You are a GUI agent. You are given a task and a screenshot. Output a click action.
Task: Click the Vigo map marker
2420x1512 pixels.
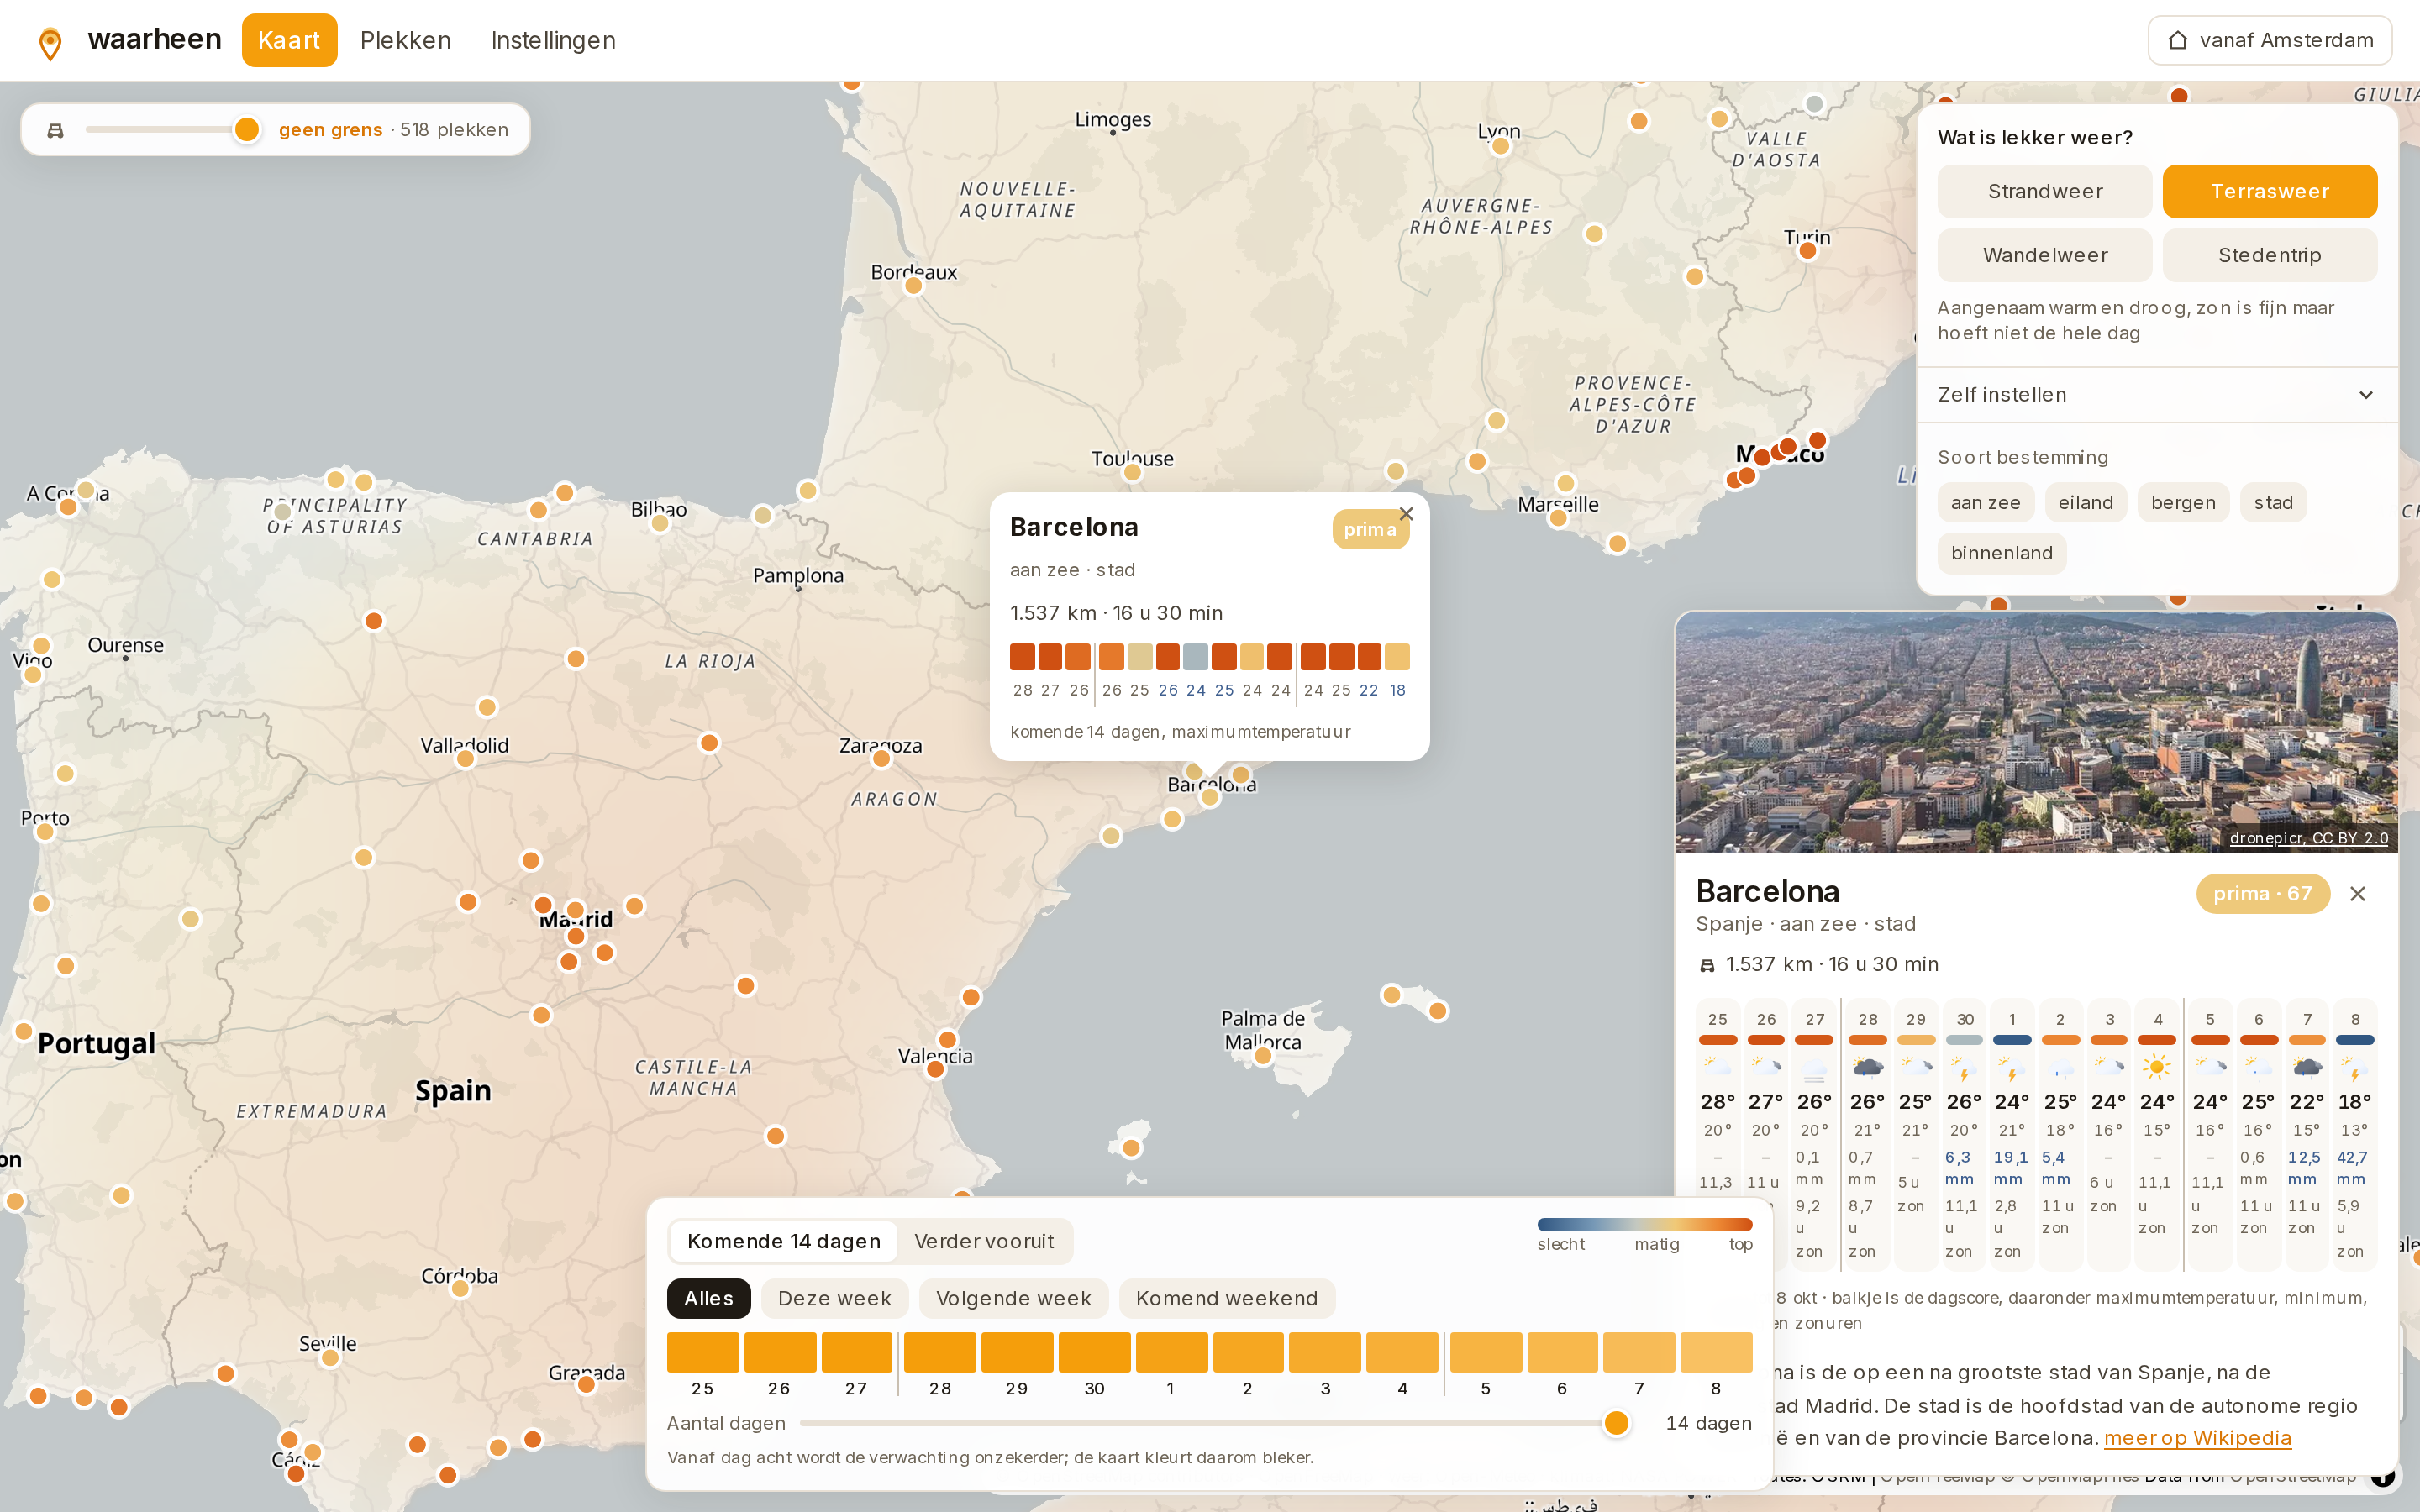(33, 675)
